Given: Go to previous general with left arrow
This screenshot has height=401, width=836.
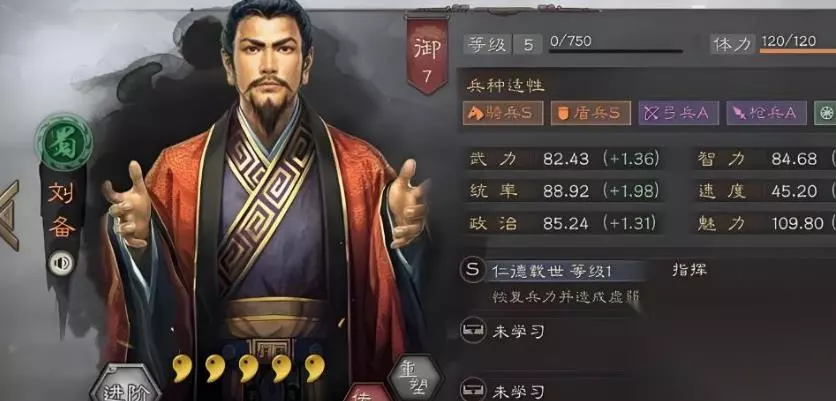Looking at the screenshot, I should (9, 215).
